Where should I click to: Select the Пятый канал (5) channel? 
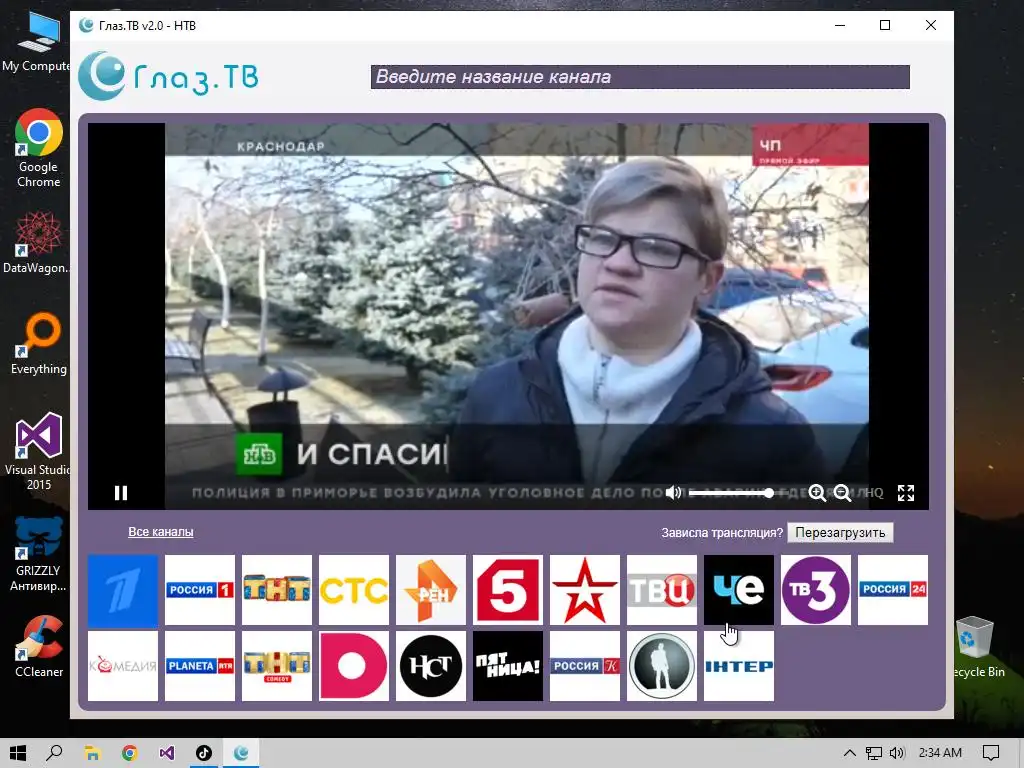coord(508,590)
